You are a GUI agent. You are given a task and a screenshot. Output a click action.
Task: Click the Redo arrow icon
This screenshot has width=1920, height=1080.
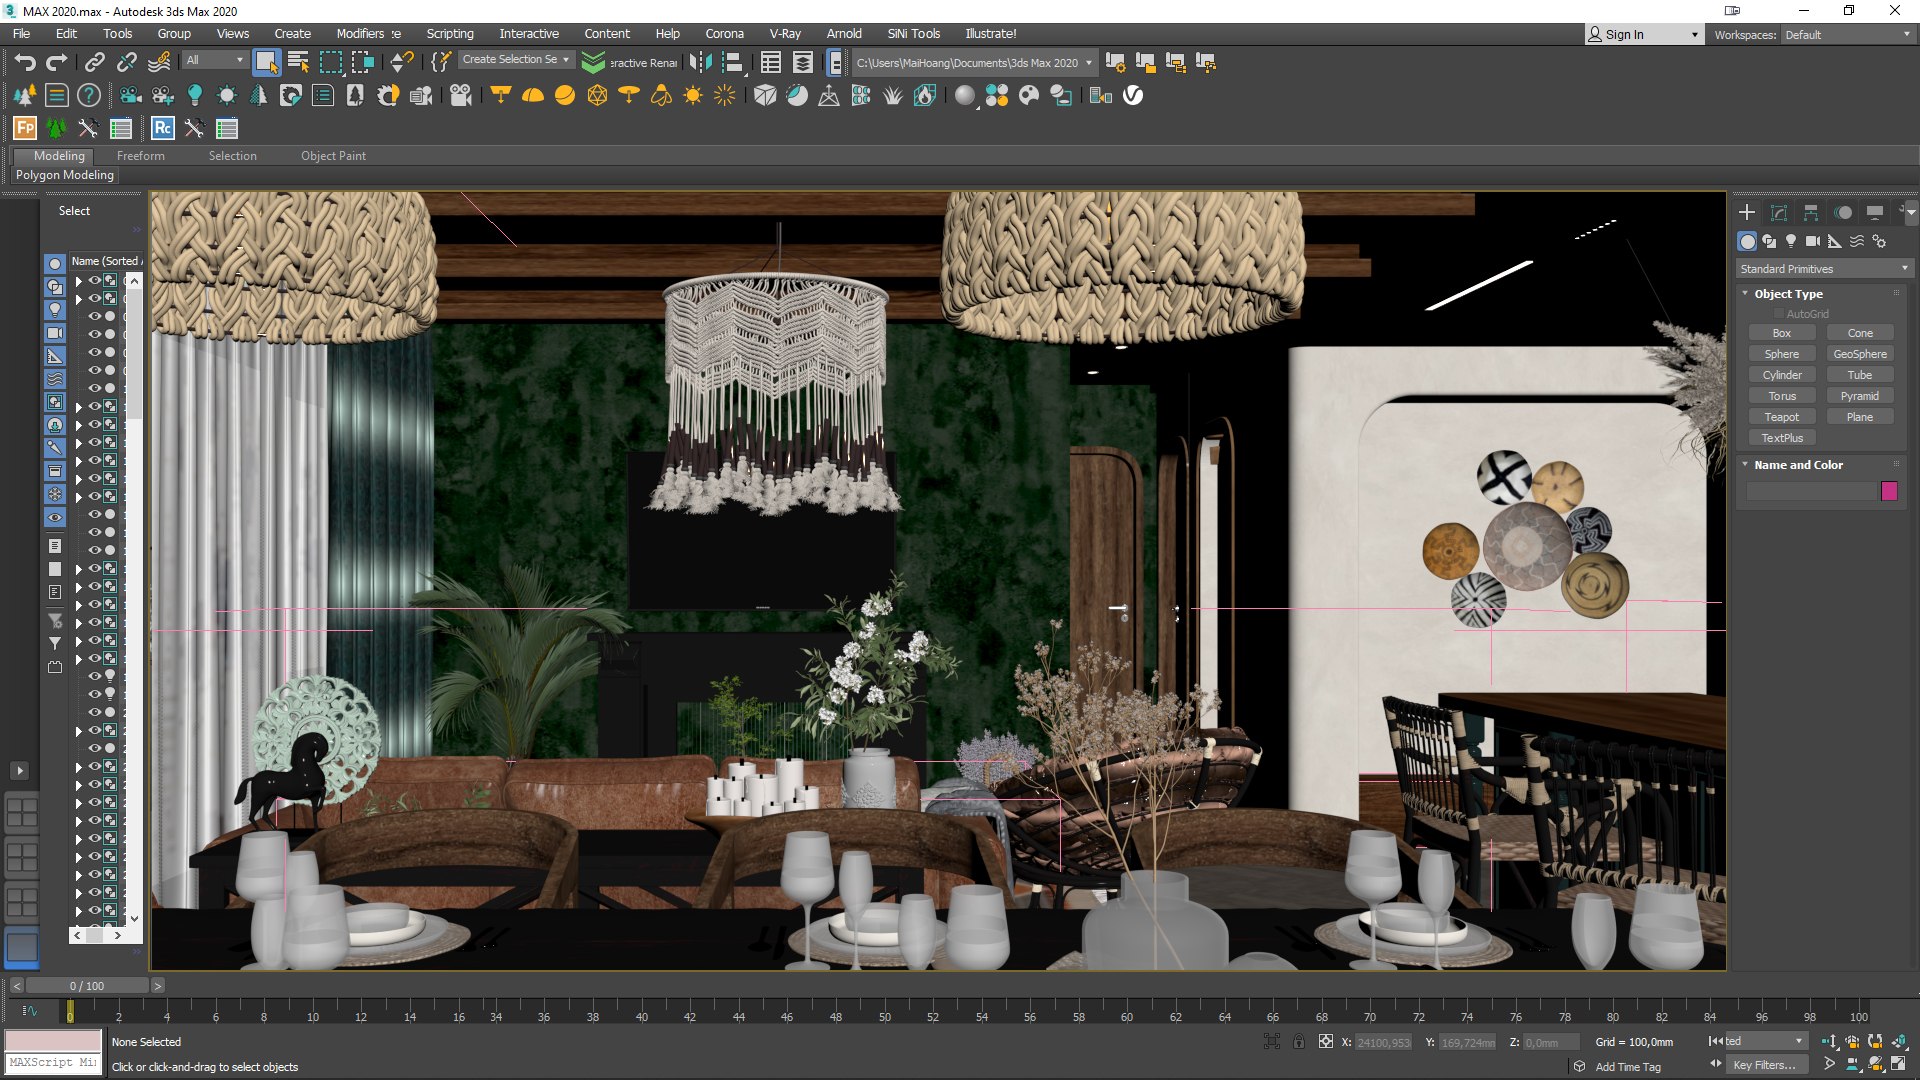coord(57,63)
